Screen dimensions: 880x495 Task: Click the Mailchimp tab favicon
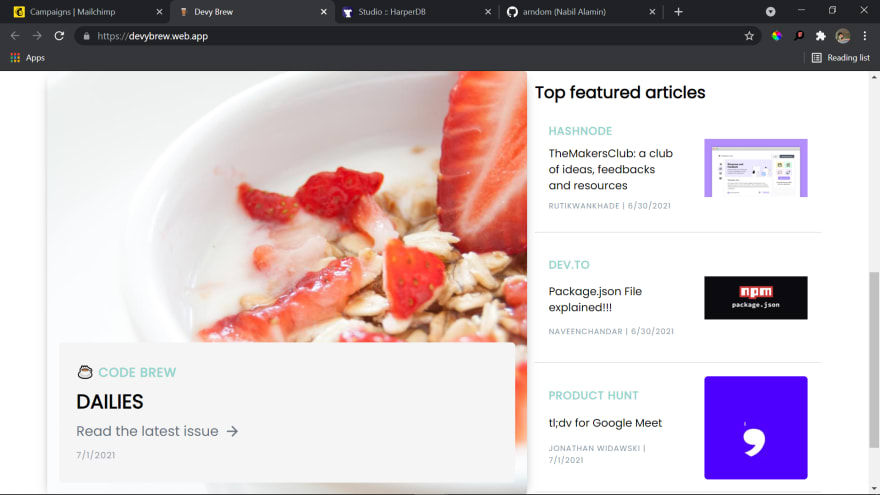pyautogui.click(x=19, y=12)
